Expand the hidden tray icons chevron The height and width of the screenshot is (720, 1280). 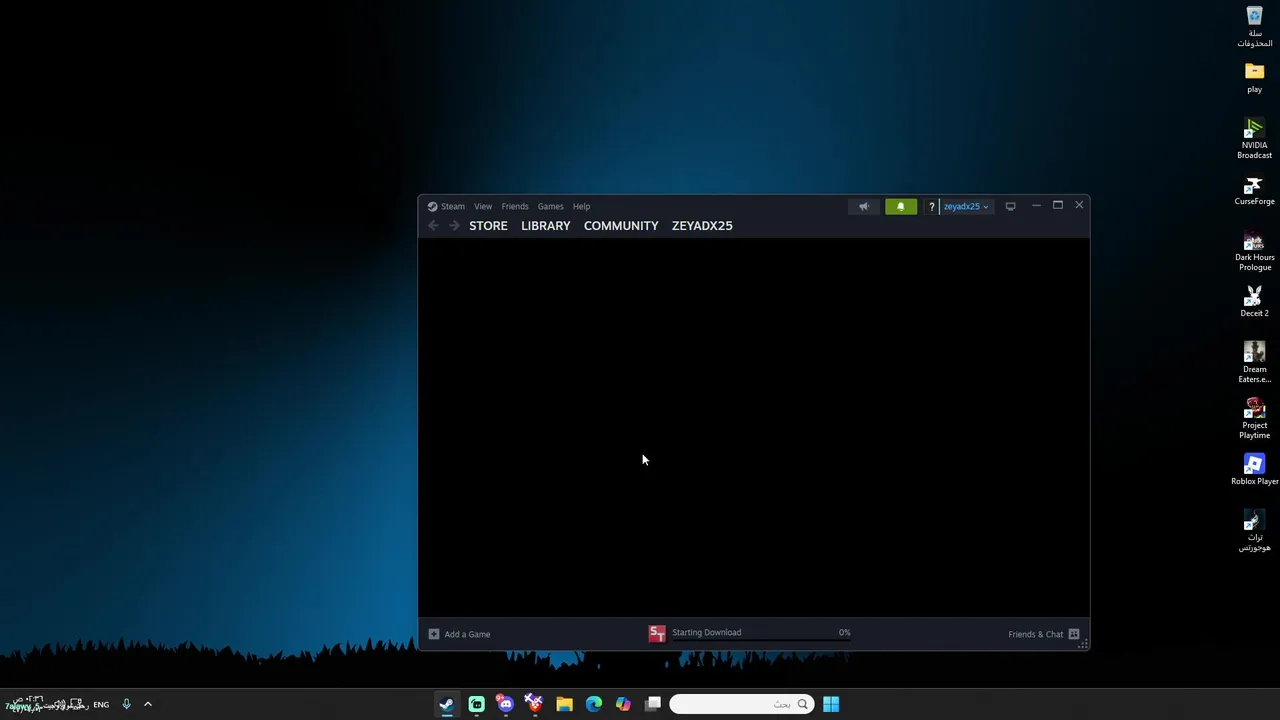click(147, 704)
